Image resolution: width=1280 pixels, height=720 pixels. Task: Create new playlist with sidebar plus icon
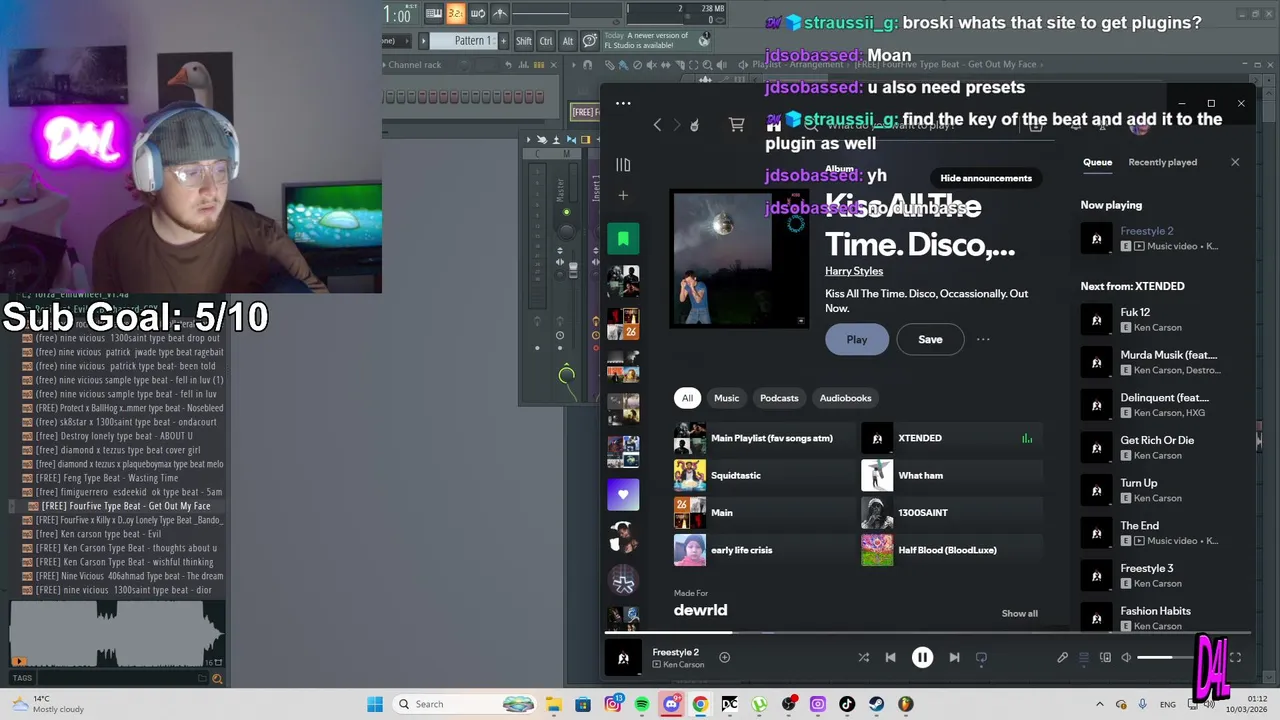tap(623, 195)
